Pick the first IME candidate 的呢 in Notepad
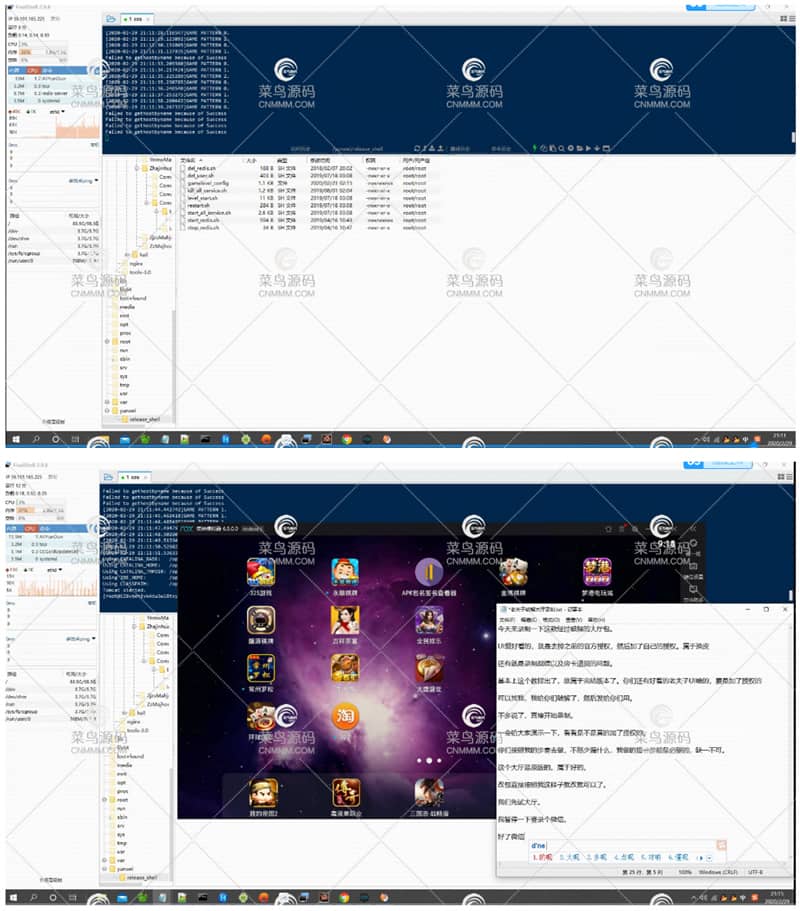The height and width of the screenshot is (911, 800). pos(543,858)
